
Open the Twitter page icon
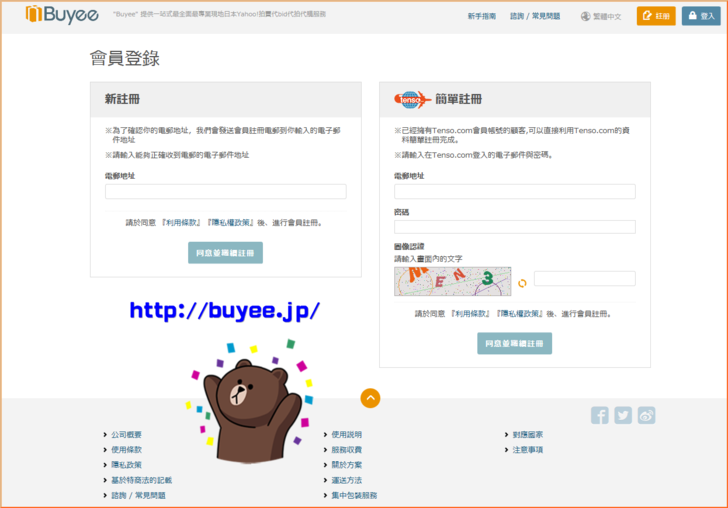click(x=623, y=415)
